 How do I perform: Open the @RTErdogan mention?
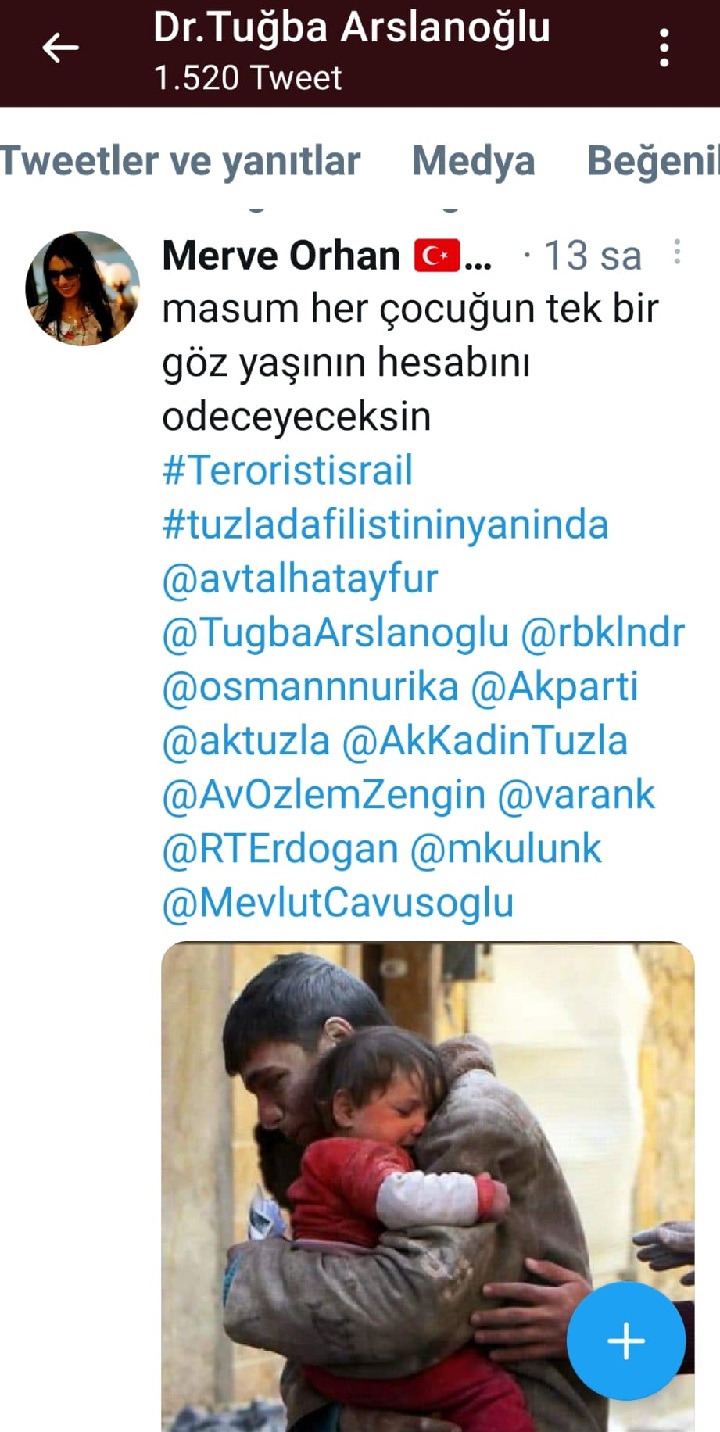point(280,849)
